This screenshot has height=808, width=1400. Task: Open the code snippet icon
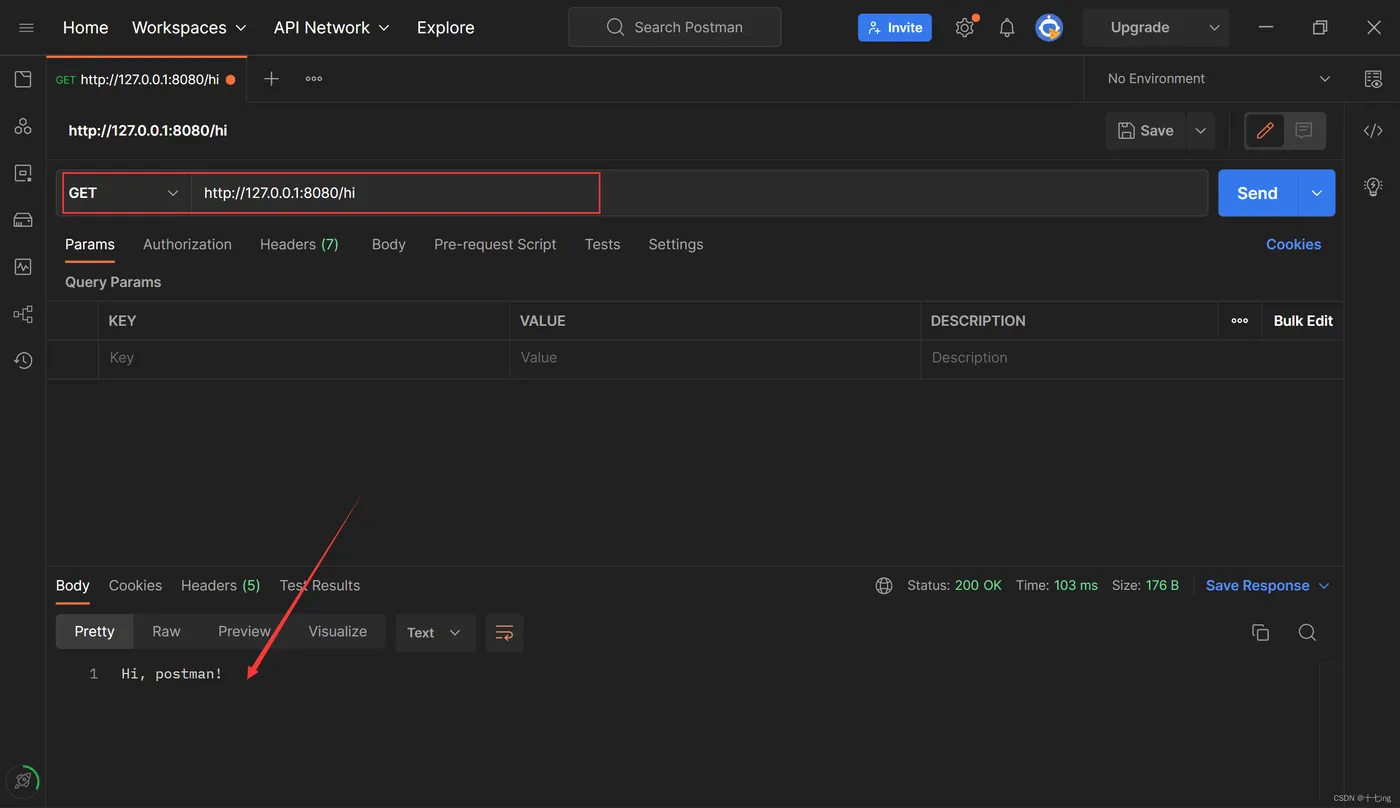coord(1373,131)
